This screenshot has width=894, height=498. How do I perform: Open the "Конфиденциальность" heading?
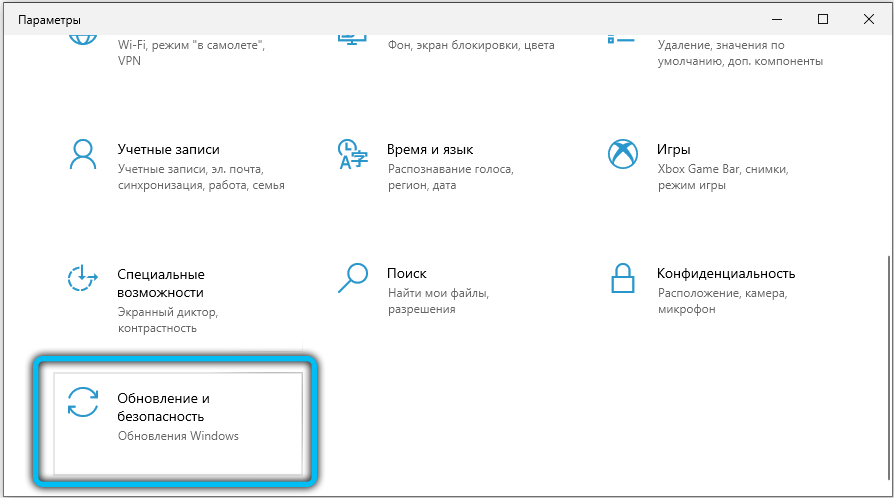point(725,273)
